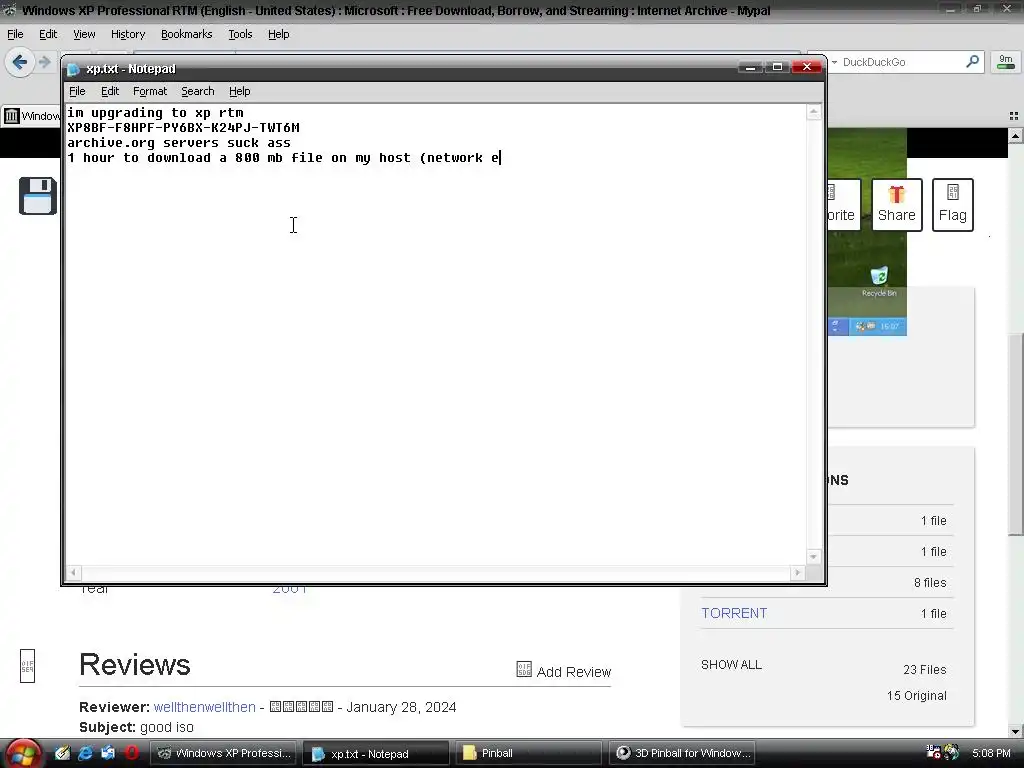Click the partially hidden Favorite button
The width and height of the screenshot is (1024, 768).
(843, 204)
